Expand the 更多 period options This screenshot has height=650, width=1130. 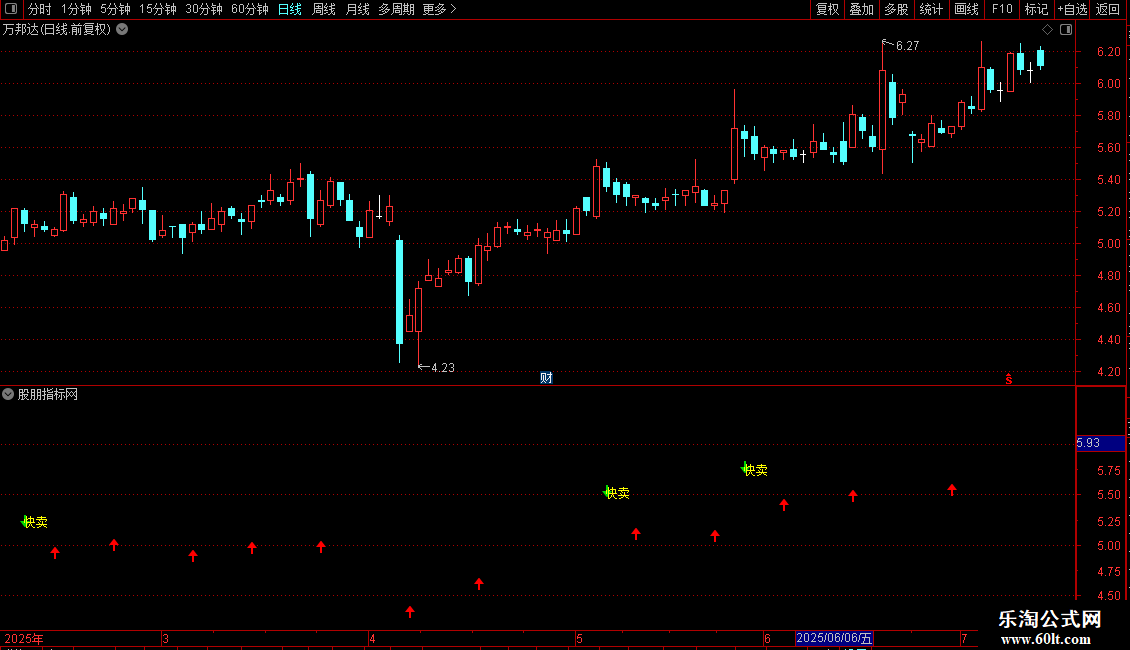[439, 9]
